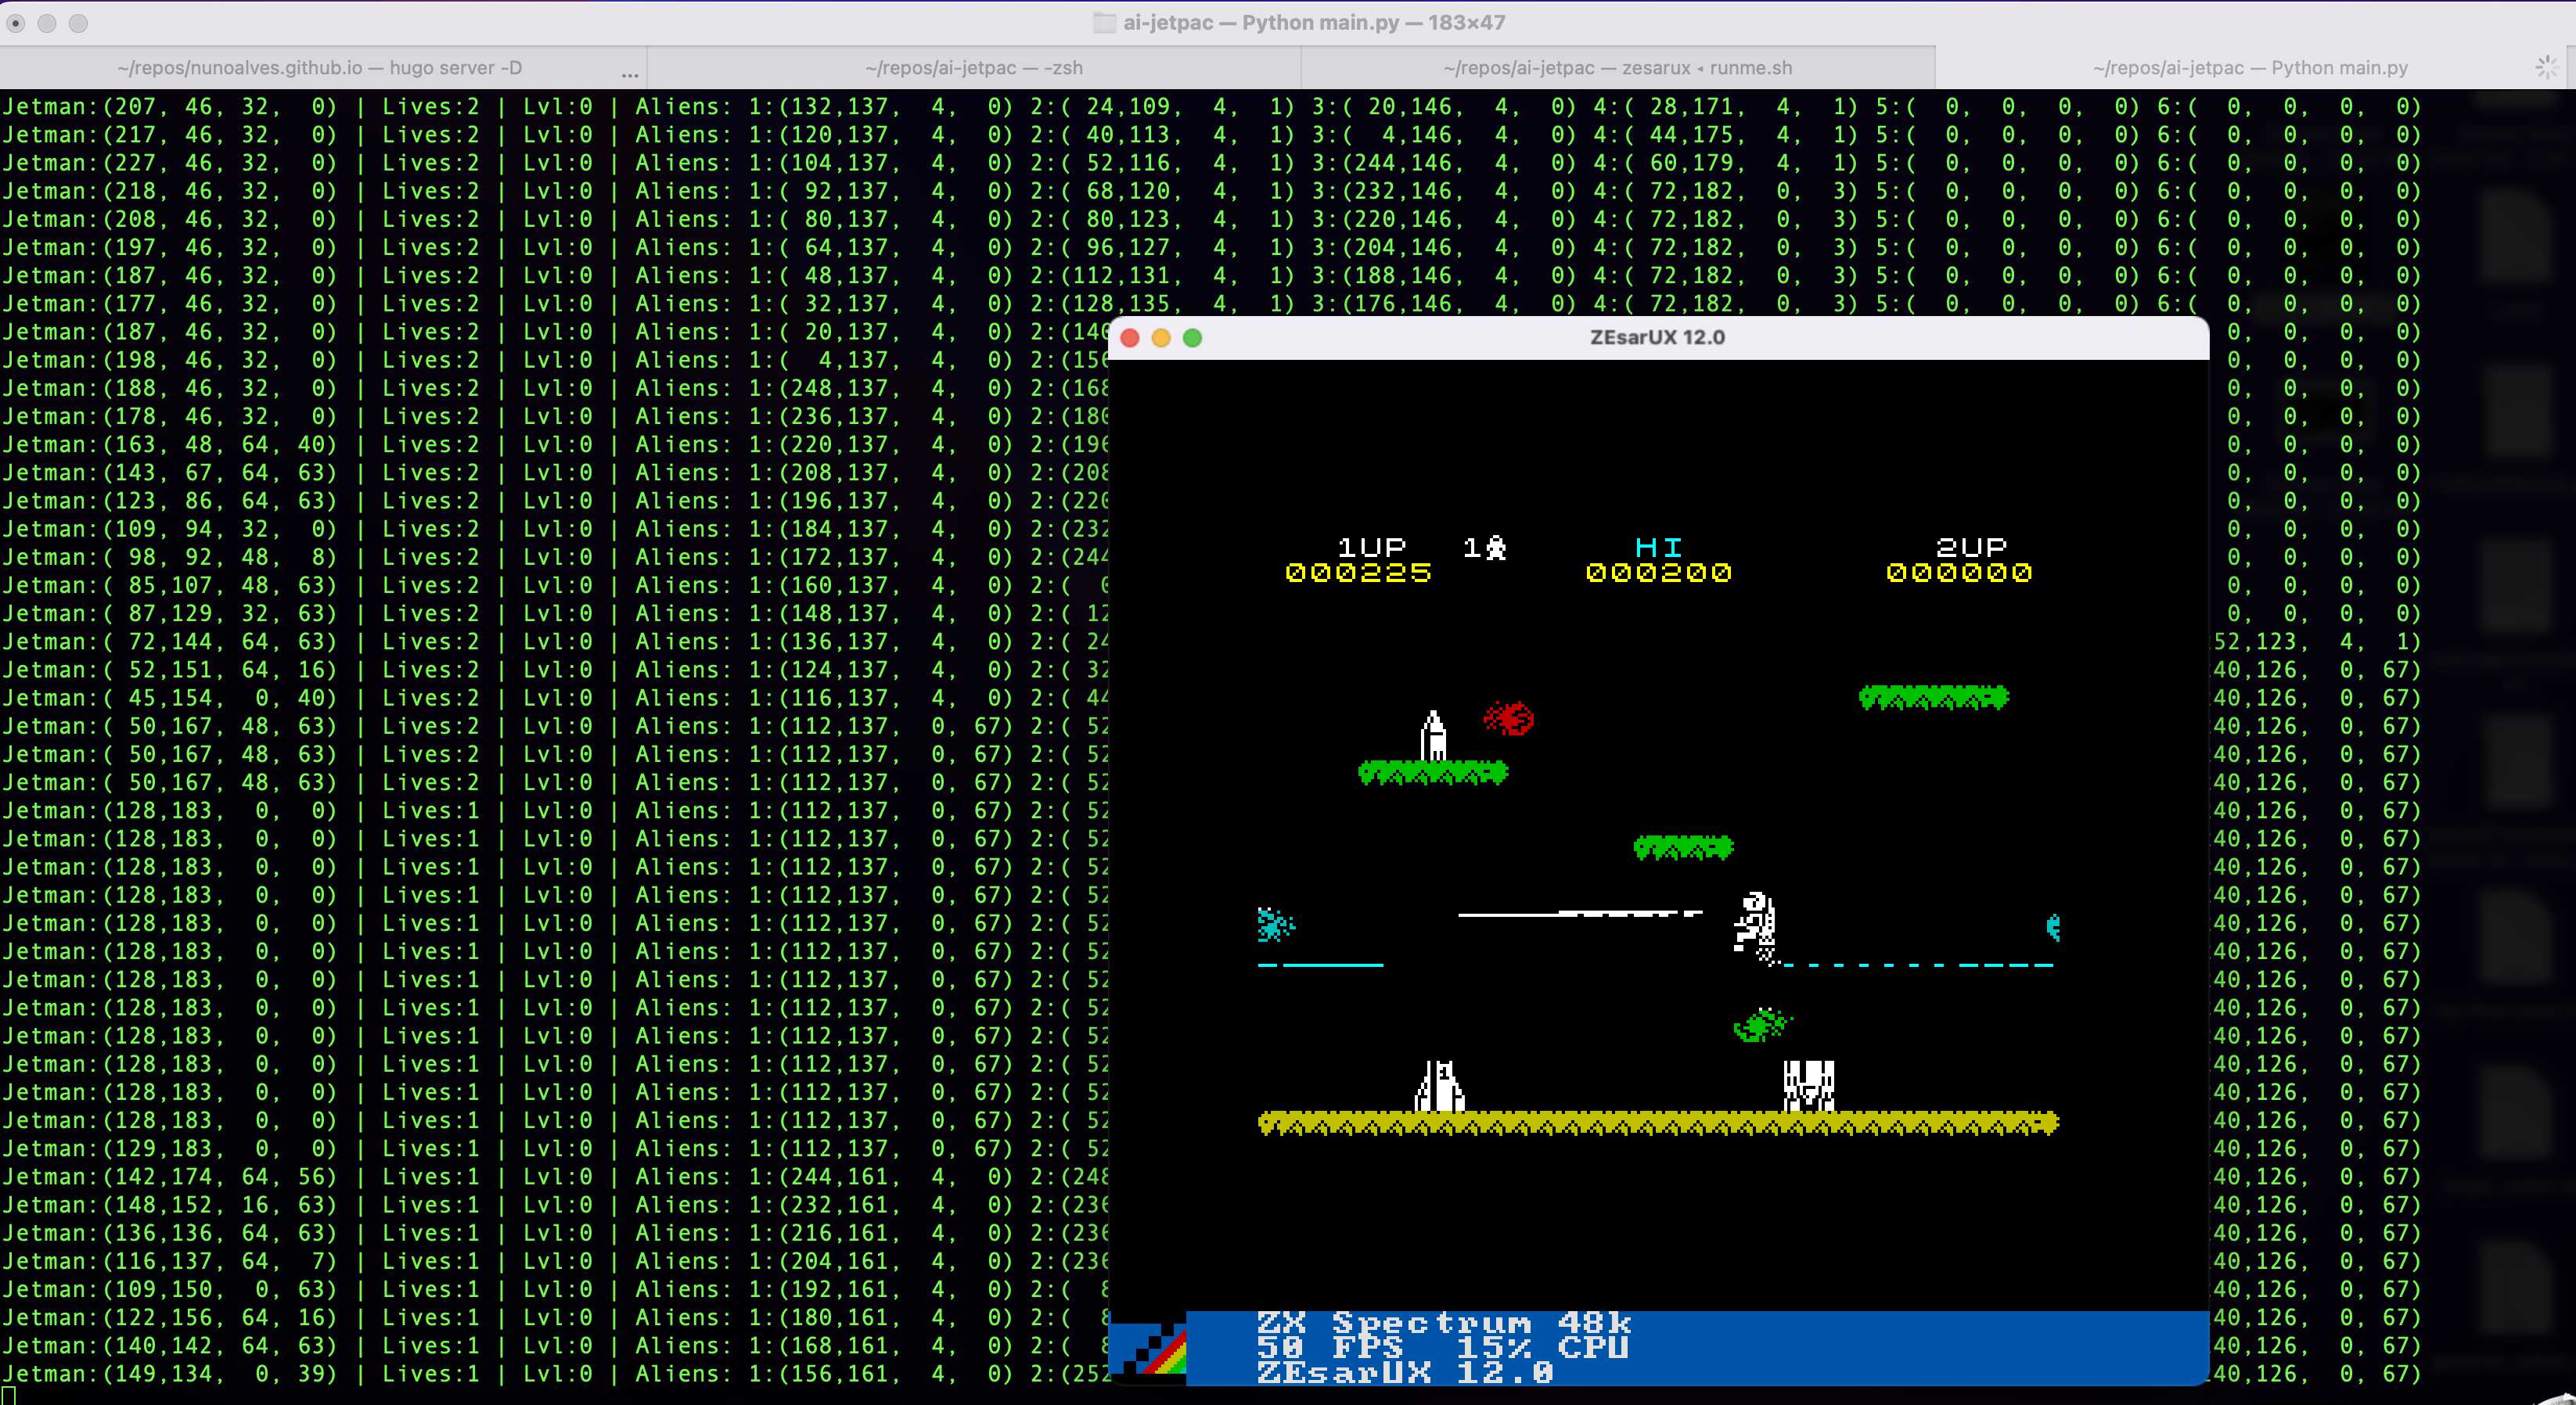Open the zesarux runme.sh terminal tab

(1617, 68)
